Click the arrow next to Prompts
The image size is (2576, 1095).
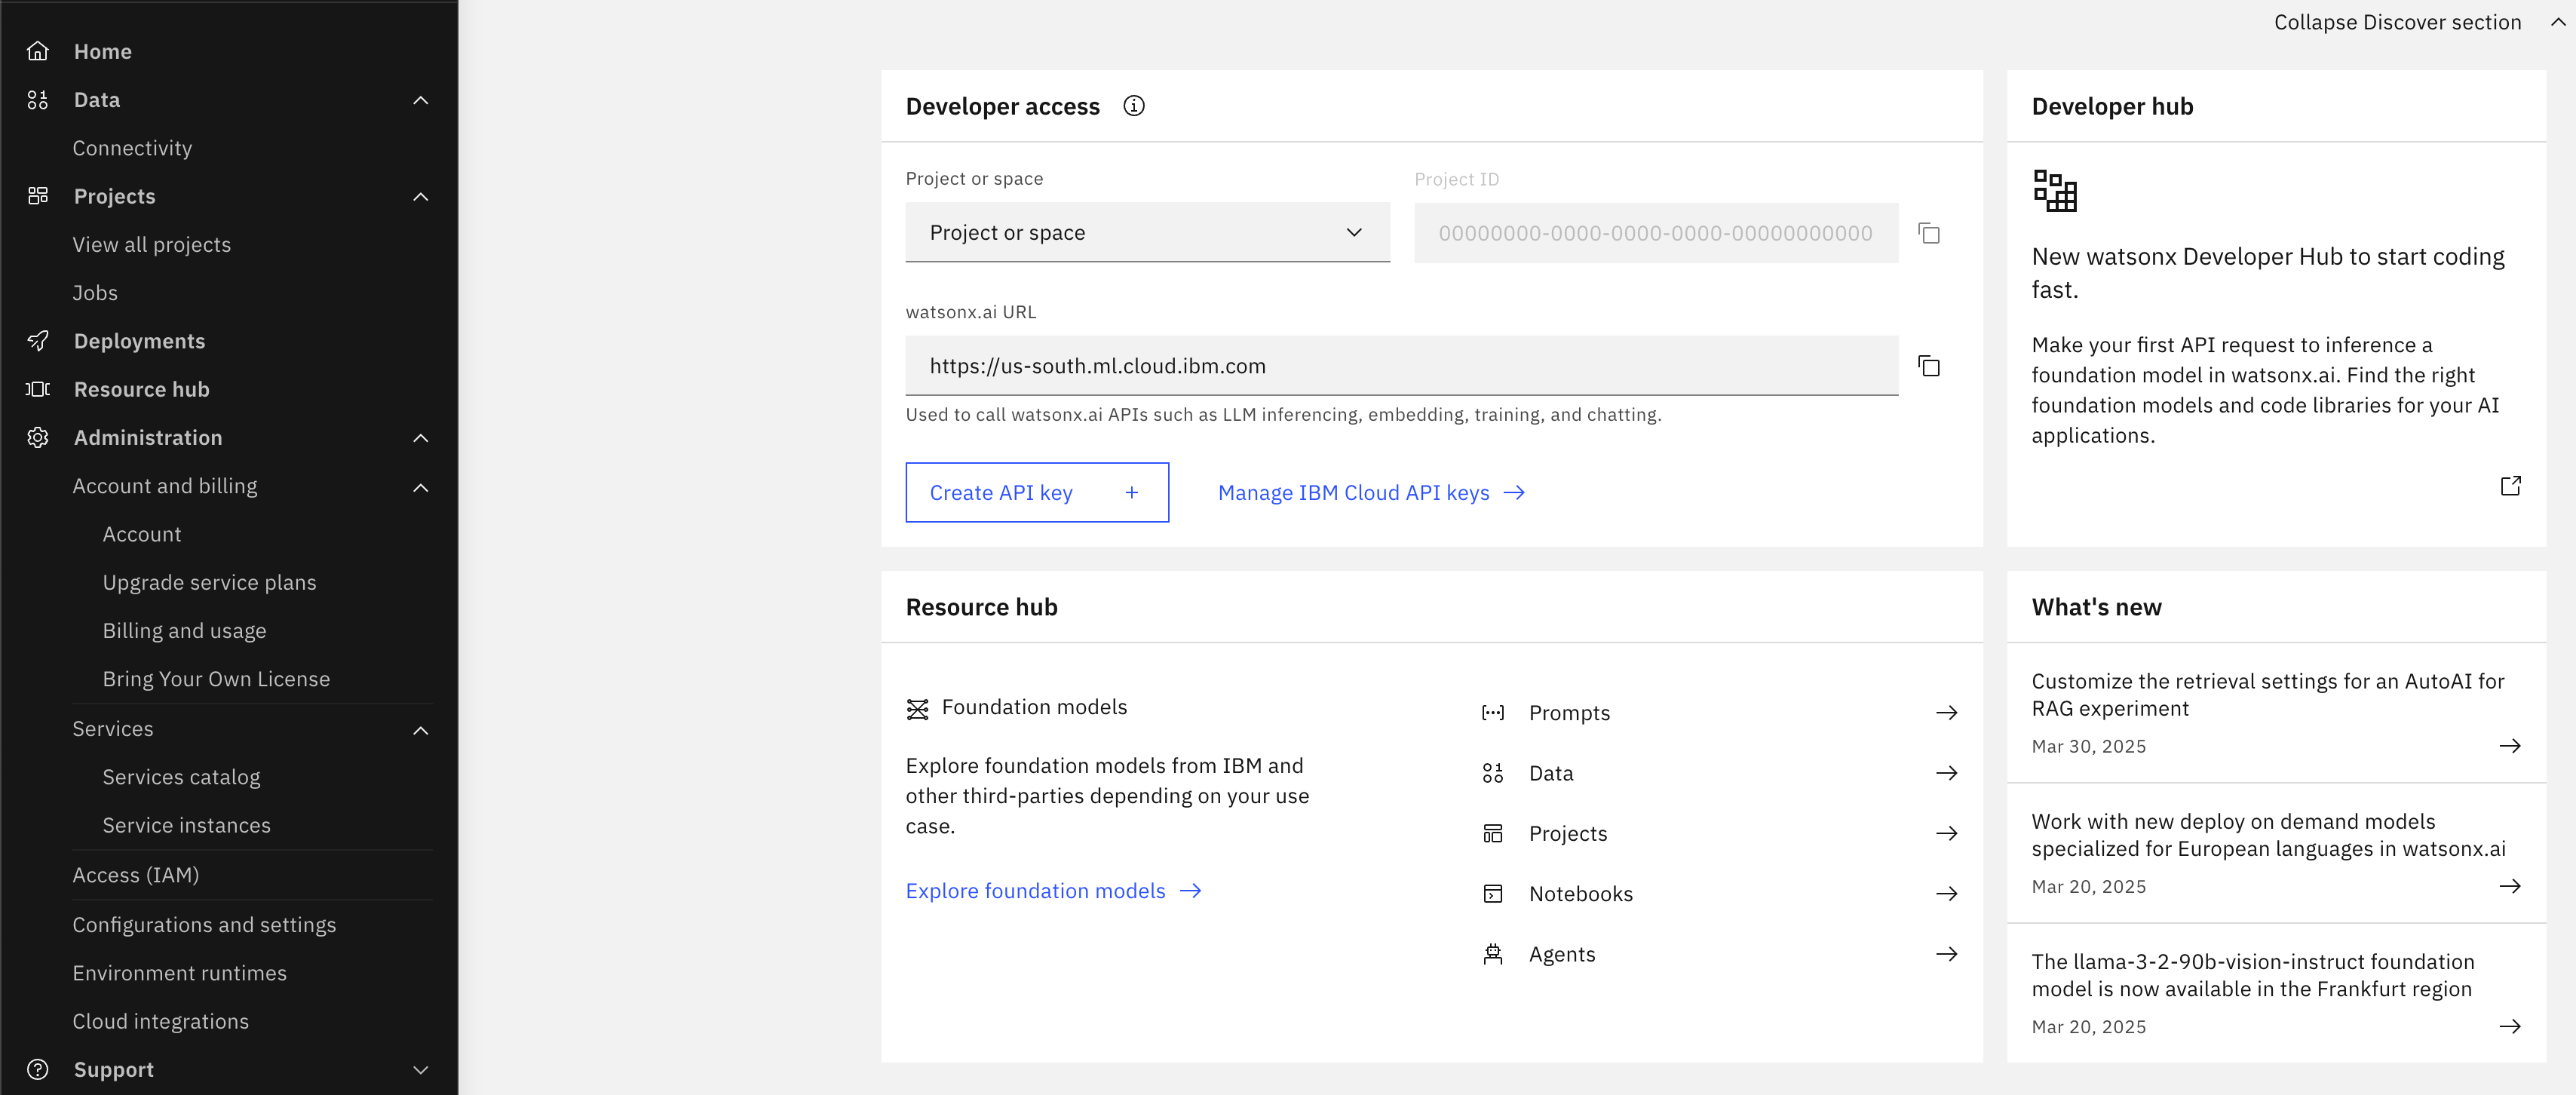[1946, 713]
